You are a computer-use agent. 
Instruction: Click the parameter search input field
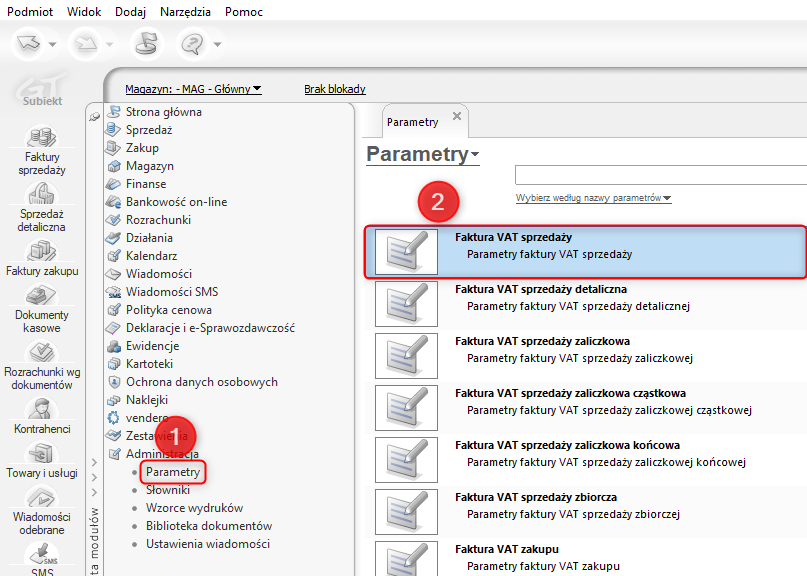(661, 175)
